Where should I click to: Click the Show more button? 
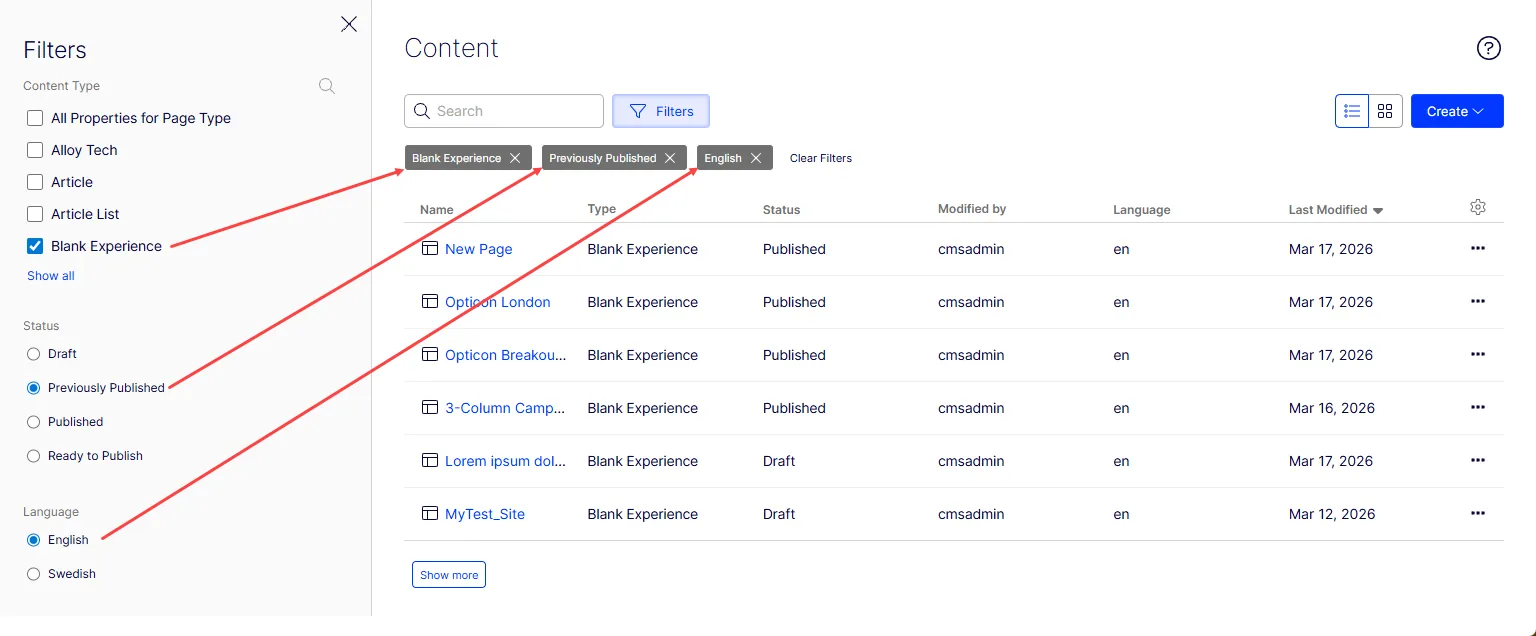(449, 575)
